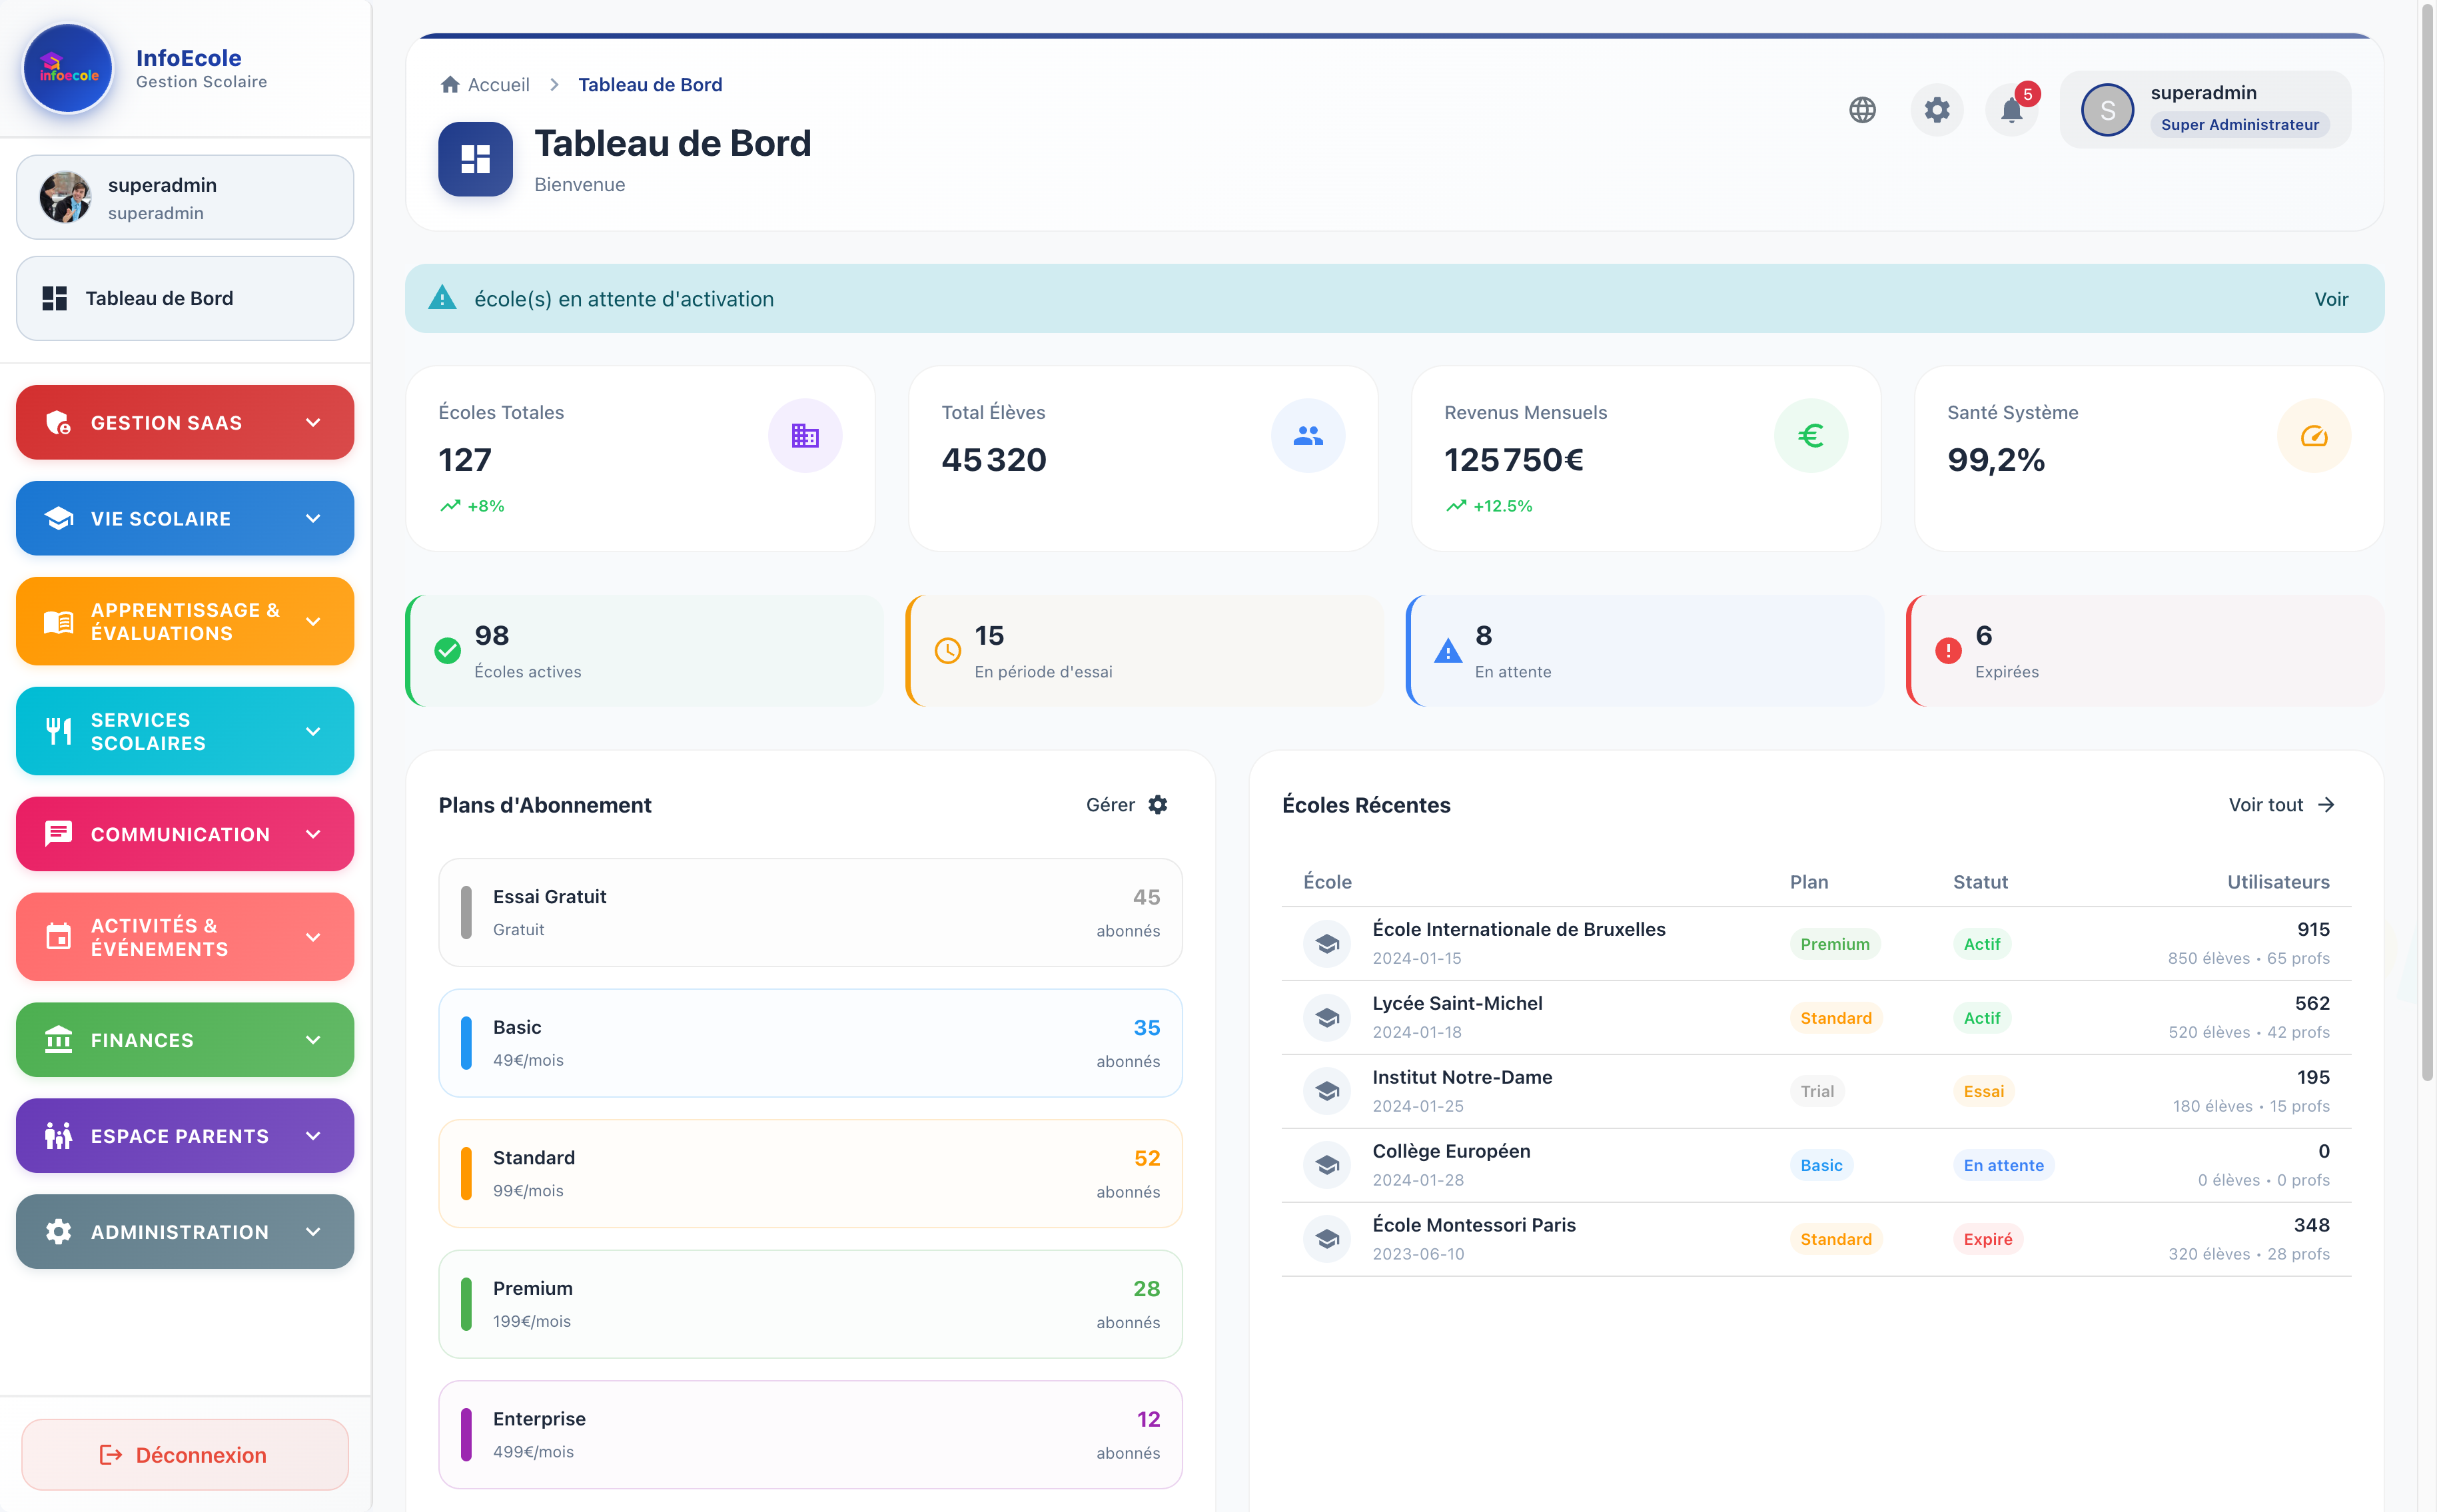Click the Santé Système gauge icon
The image size is (2437, 1512).
click(2313, 436)
